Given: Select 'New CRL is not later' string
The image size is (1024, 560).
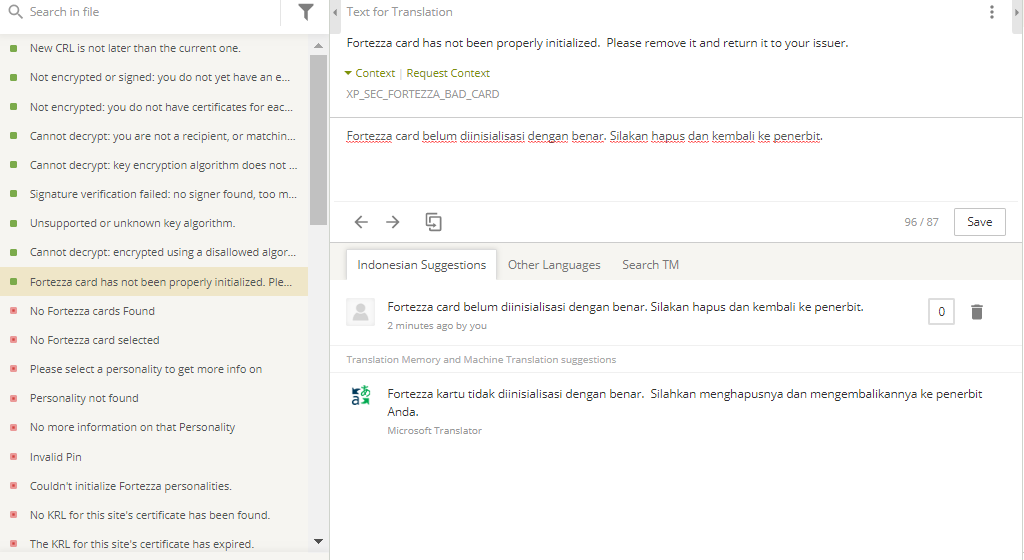Looking at the screenshot, I should click(154, 48).
